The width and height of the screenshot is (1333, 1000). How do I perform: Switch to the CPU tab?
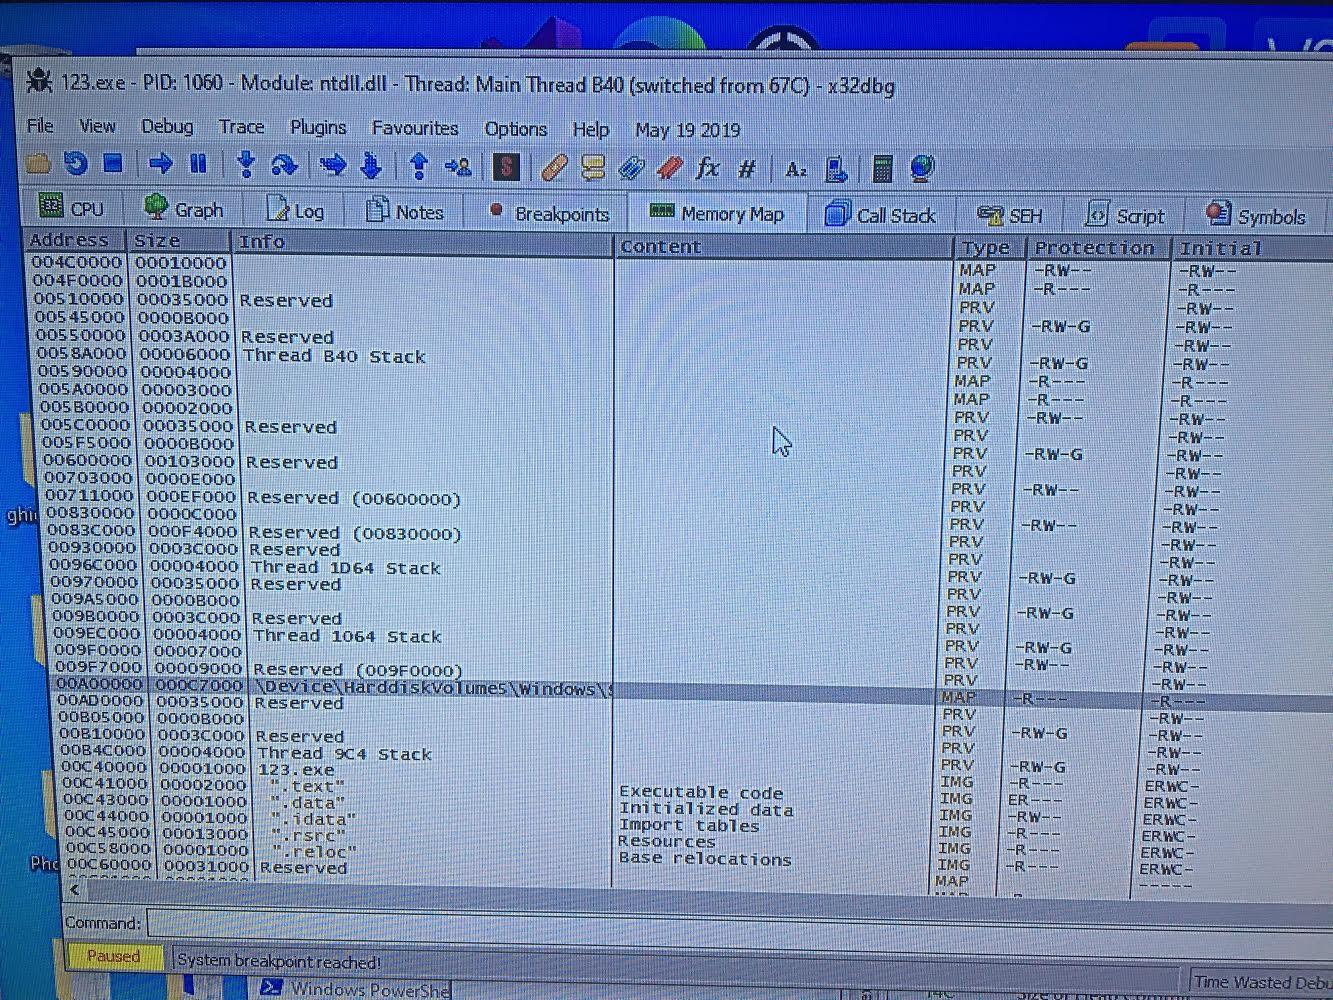[71, 208]
